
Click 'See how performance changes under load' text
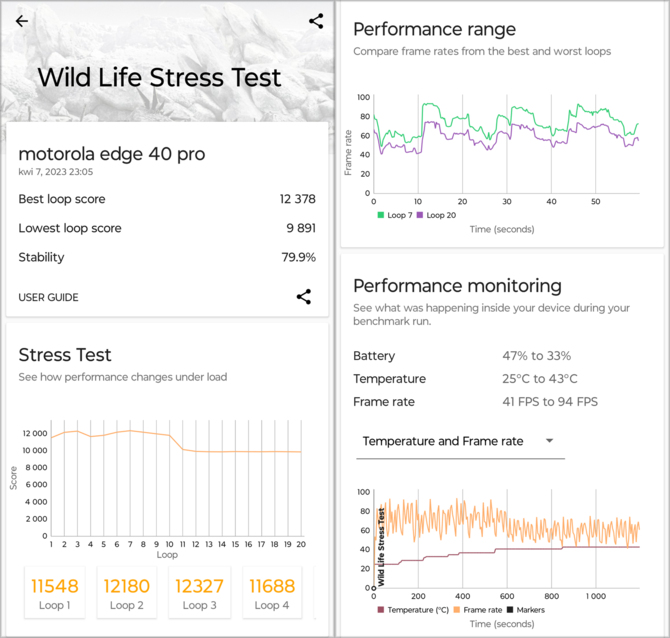click(123, 377)
